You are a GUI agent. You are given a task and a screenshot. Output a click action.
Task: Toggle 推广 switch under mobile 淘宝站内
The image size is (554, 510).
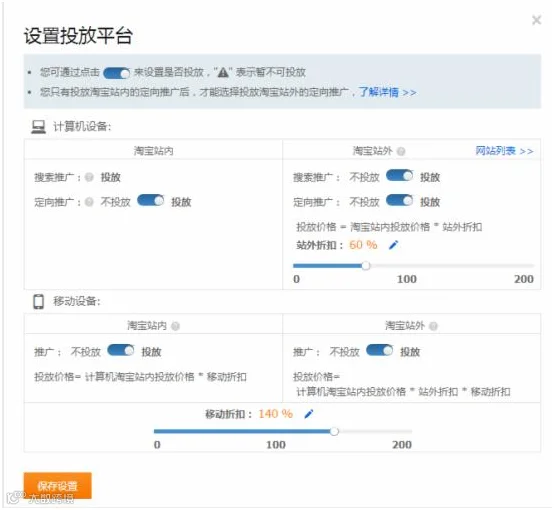click(121, 350)
